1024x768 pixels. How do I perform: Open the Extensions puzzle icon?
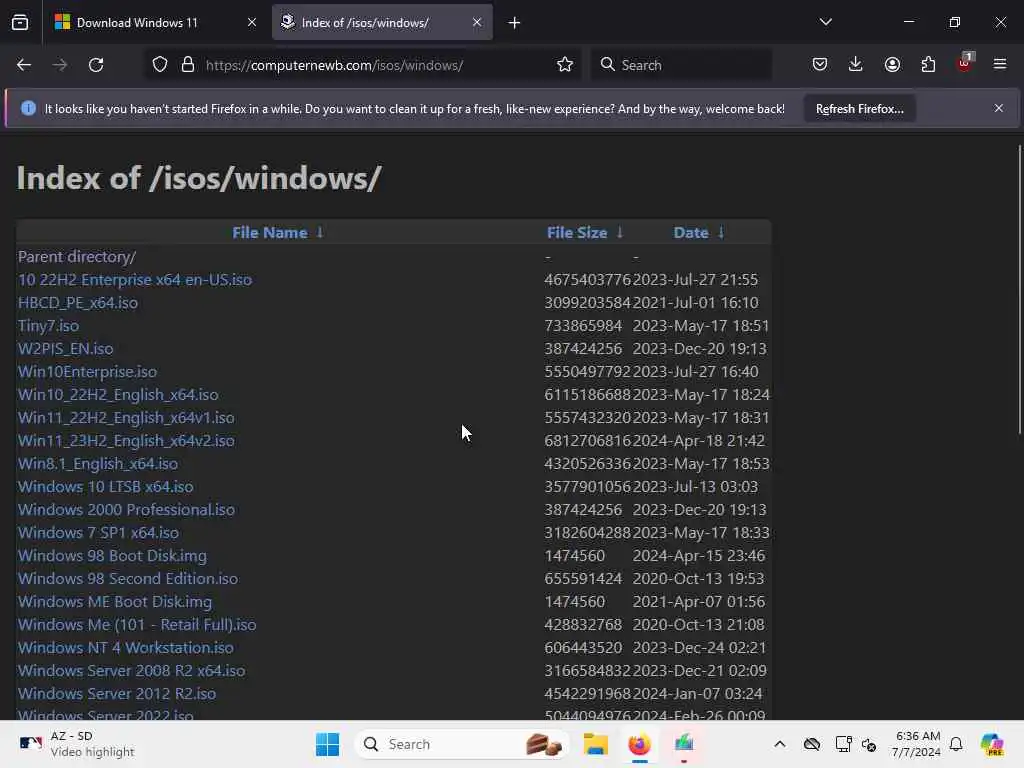928,65
